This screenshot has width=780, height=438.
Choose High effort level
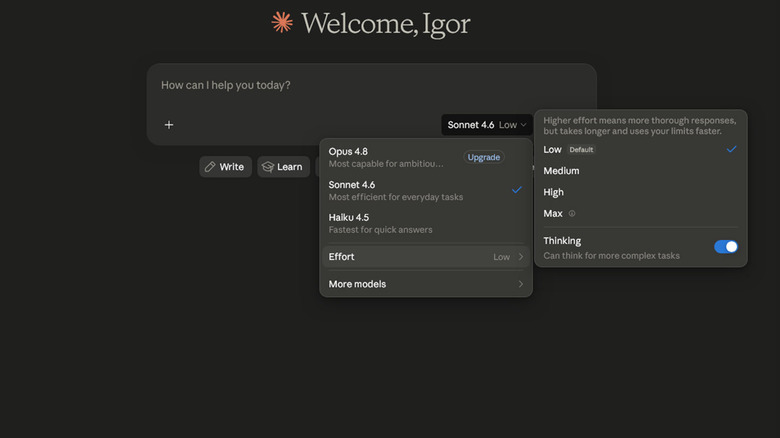click(640, 192)
